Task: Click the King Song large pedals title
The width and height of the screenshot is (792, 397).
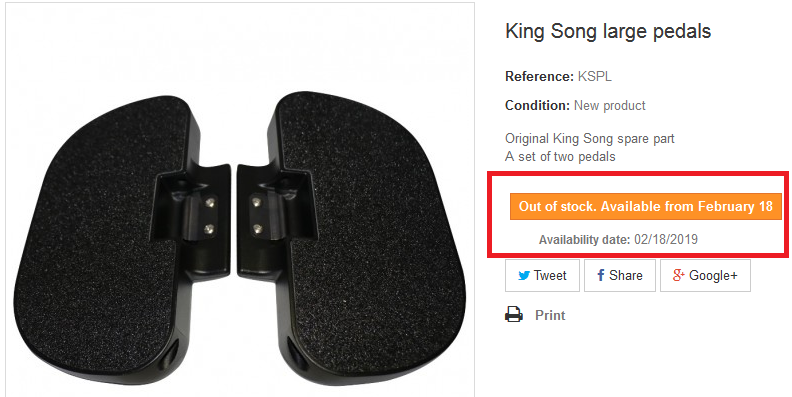Action: [608, 31]
